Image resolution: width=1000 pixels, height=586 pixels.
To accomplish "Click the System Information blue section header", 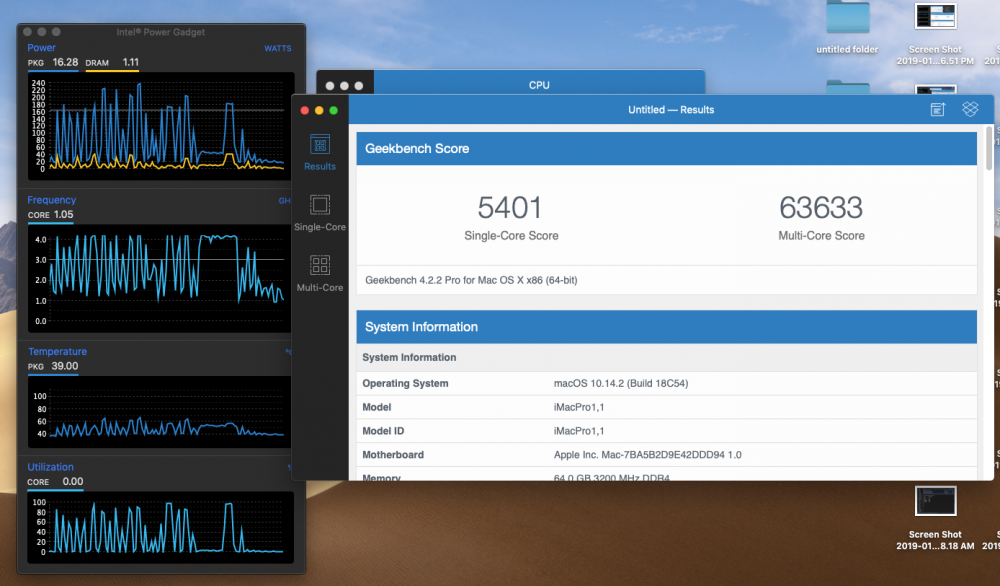I will tap(666, 327).
